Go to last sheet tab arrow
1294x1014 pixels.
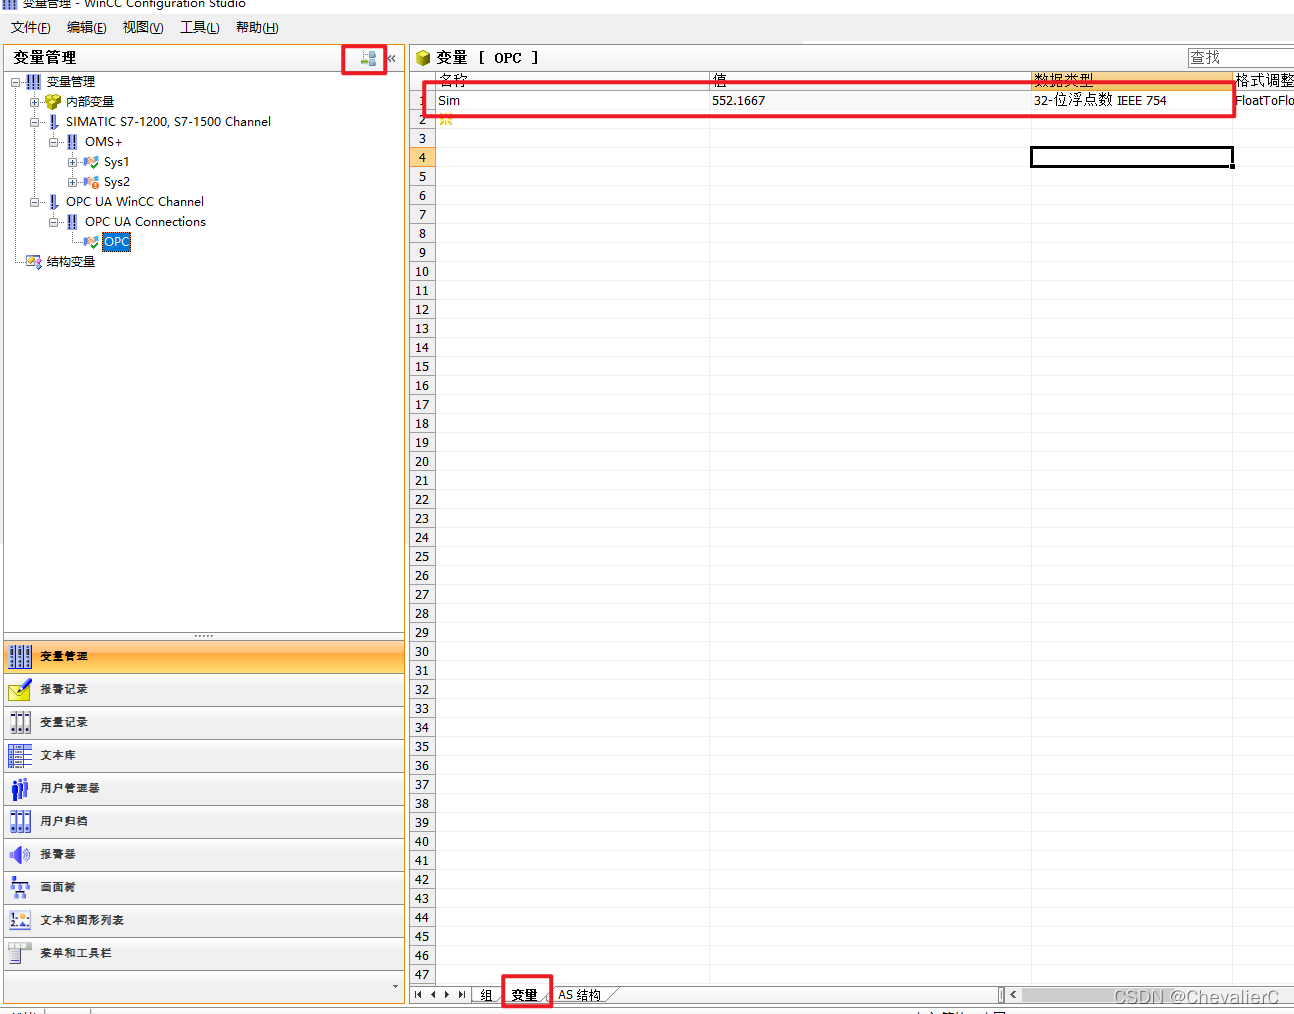[461, 995]
